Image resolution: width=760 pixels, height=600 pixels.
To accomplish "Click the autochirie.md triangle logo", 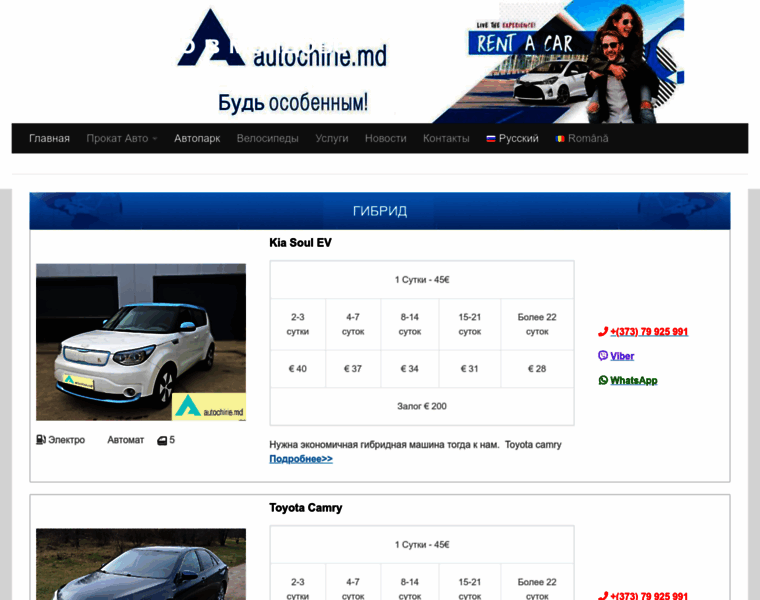I will tap(211, 38).
